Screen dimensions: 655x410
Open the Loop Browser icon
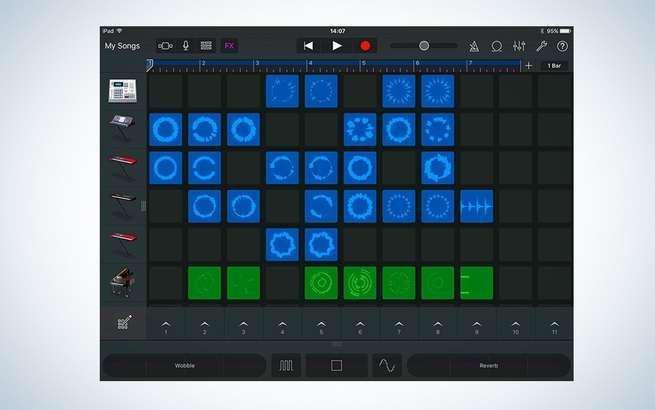pos(496,46)
